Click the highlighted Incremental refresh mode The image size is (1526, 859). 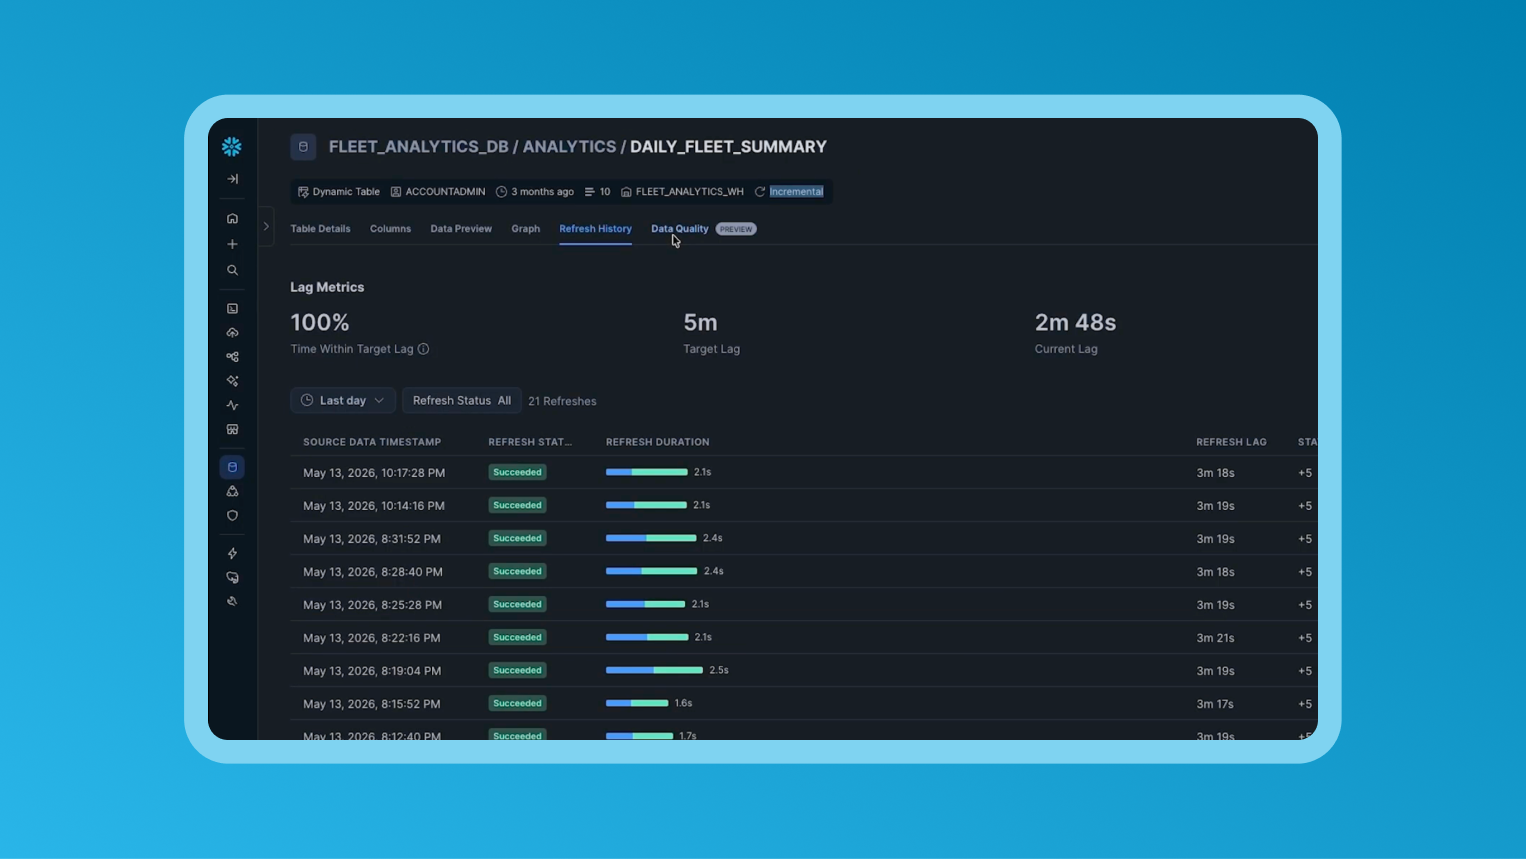796,192
